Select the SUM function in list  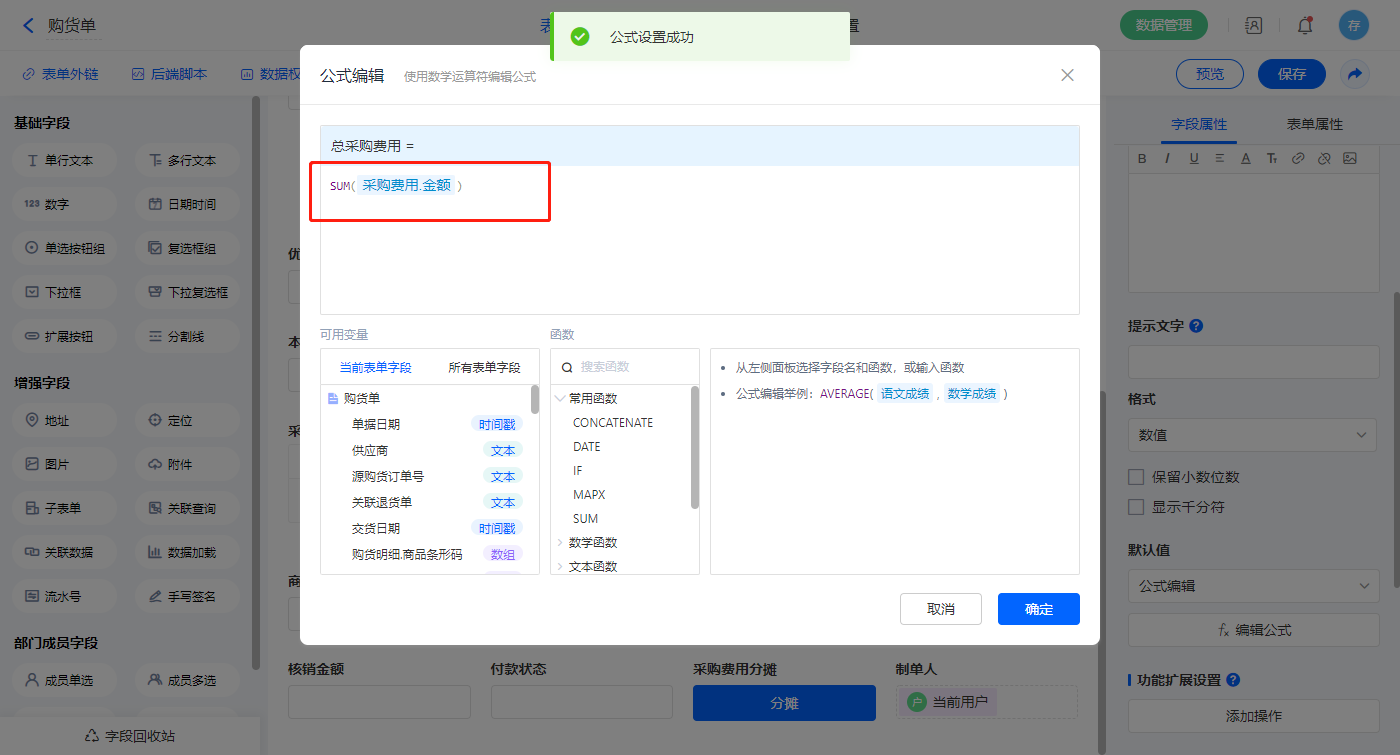[585, 519]
